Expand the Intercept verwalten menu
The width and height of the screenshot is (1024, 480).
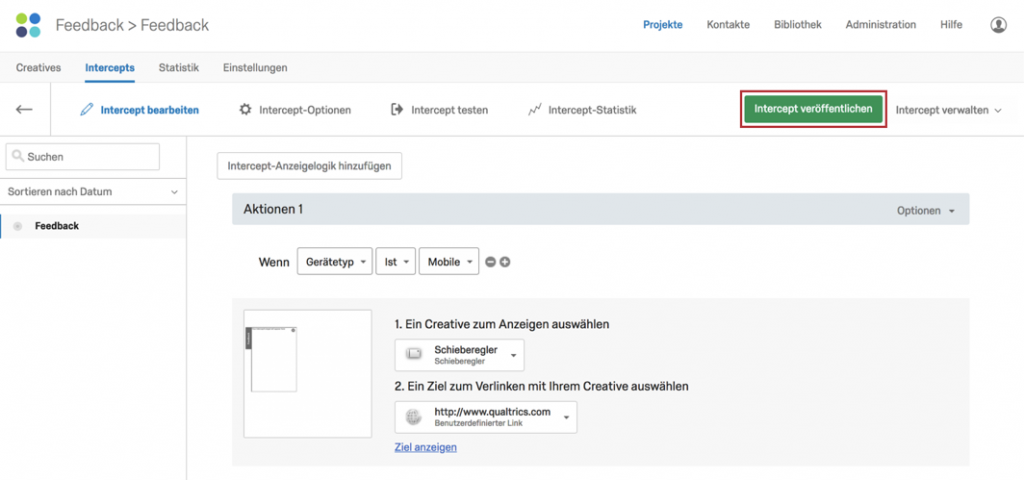pos(948,110)
